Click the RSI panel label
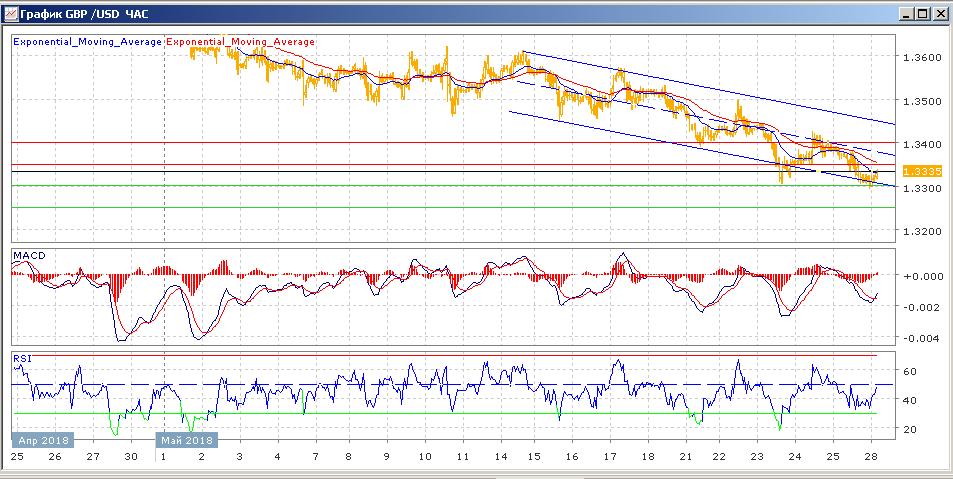The width and height of the screenshot is (953, 479). 22,358
